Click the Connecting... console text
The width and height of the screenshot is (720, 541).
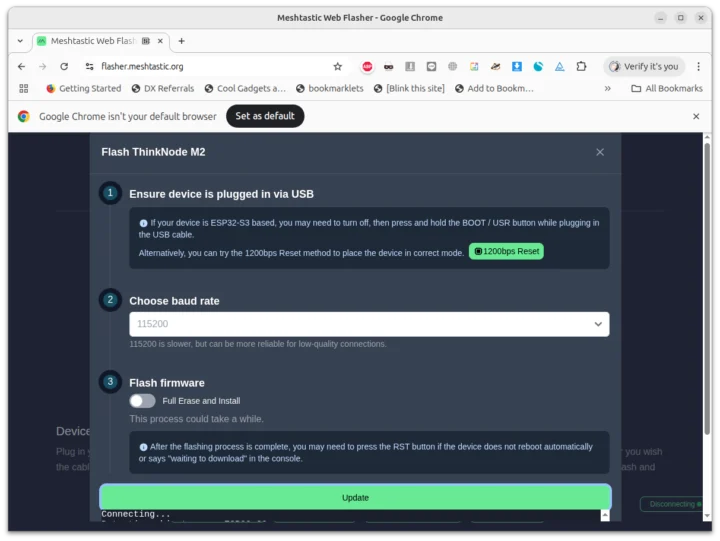click(135, 514)
